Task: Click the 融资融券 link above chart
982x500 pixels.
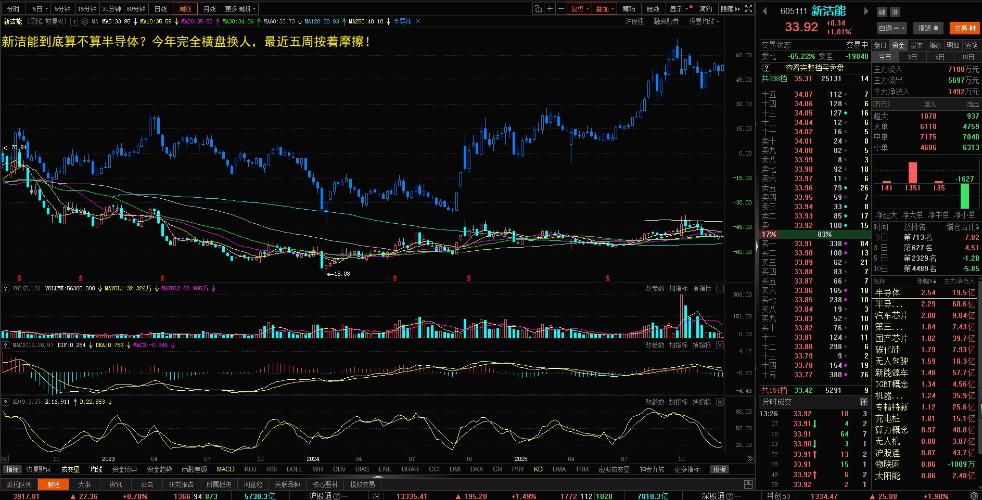Action: click(x=666, y=21)
